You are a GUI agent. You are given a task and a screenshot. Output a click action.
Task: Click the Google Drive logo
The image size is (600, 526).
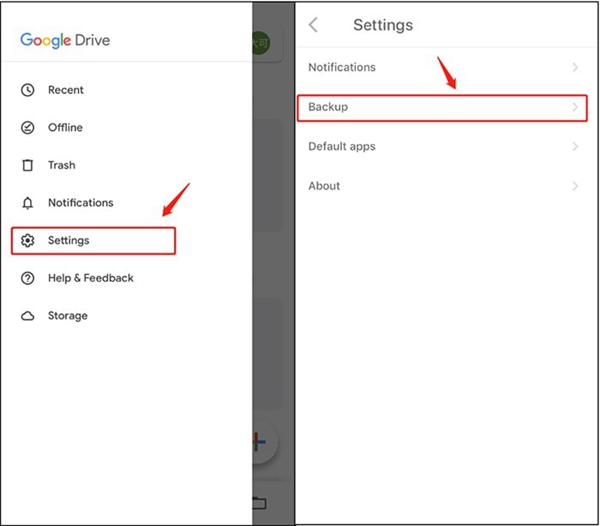pyautogui.click(x=65, y=40)
